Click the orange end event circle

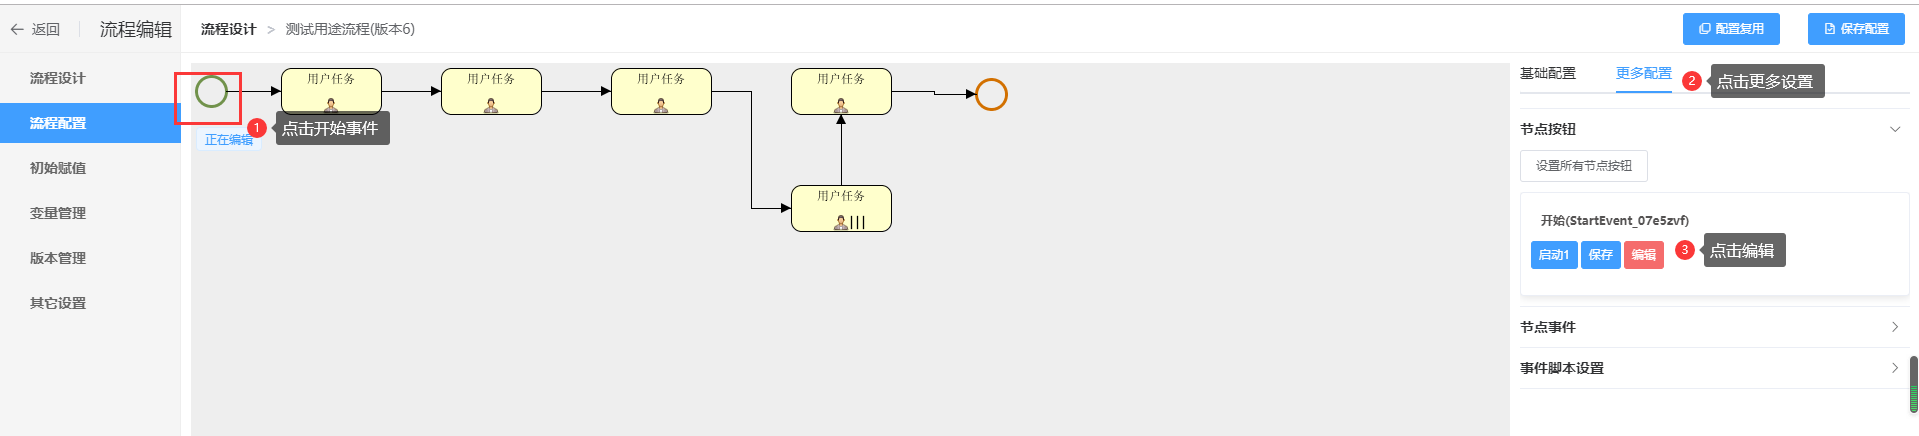click(991, 94)
